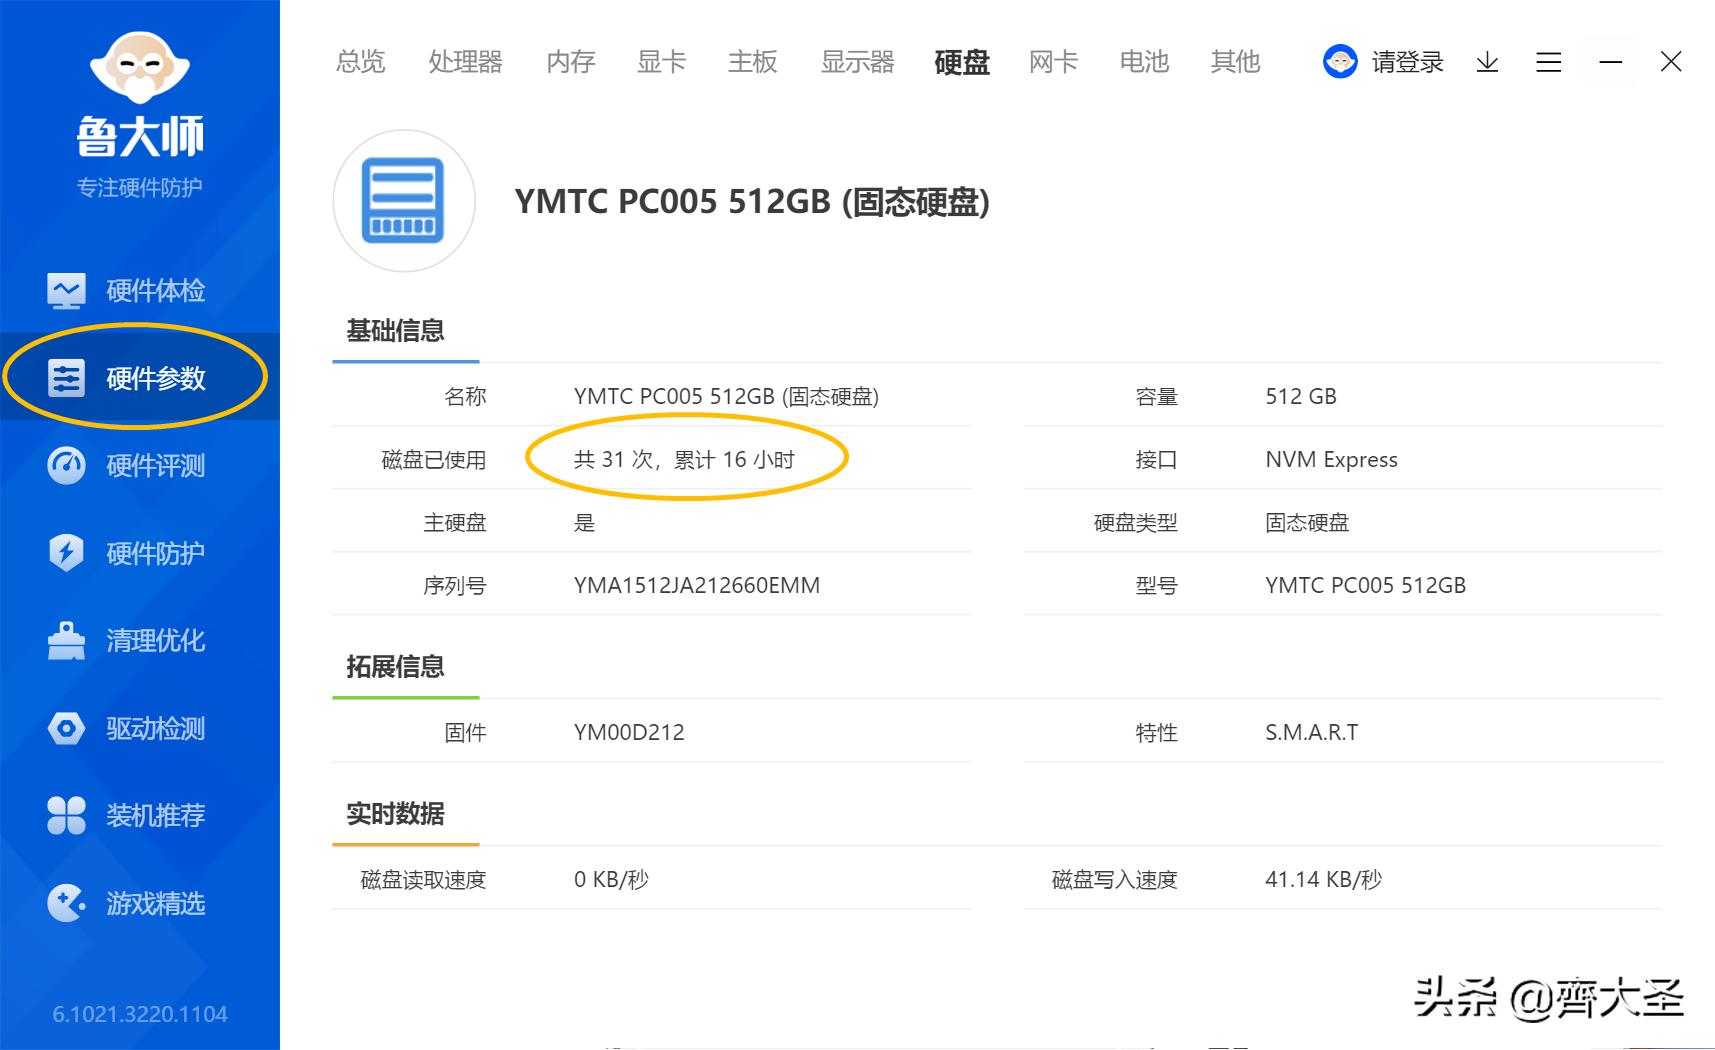Open the 硬件体检 hardware checkup panel
Screen dimensions: 1715x1050
click(140, 289)
